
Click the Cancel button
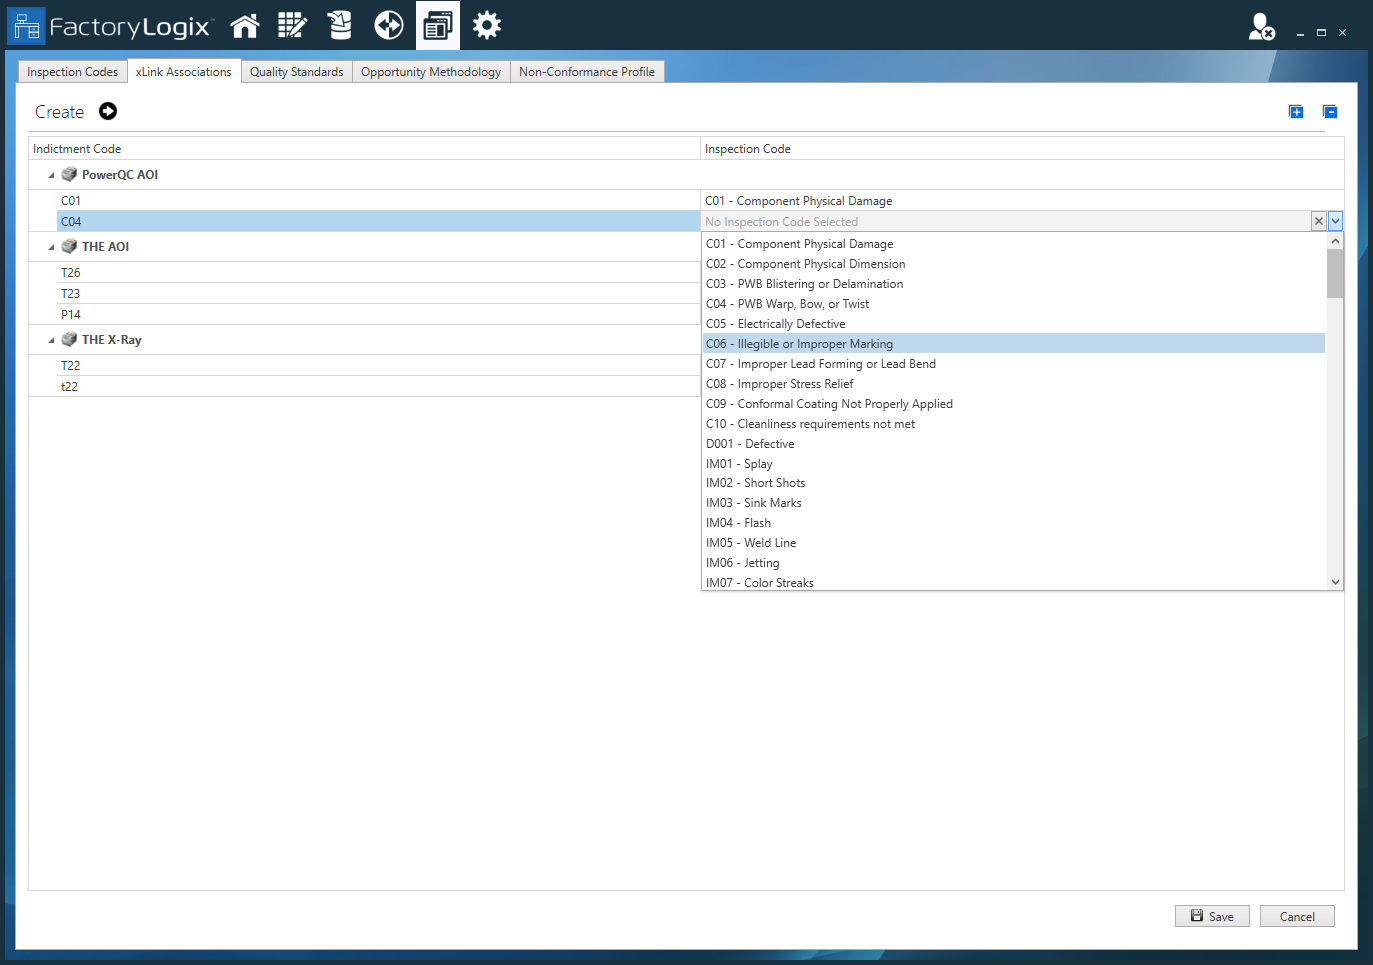(x=1297, y=916)
